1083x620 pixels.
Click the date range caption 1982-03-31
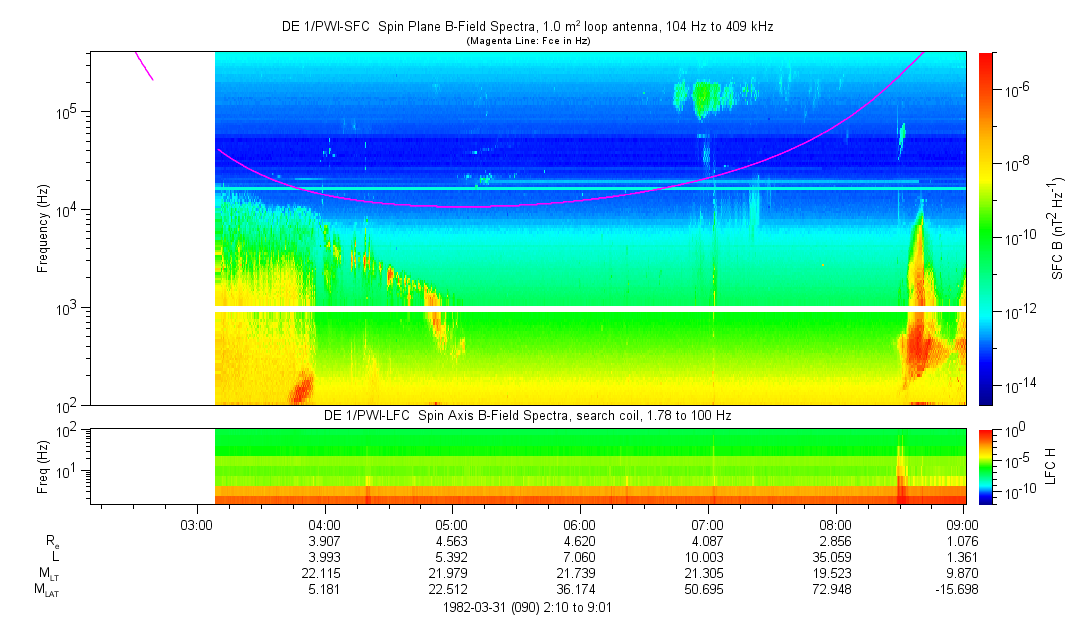527,607
